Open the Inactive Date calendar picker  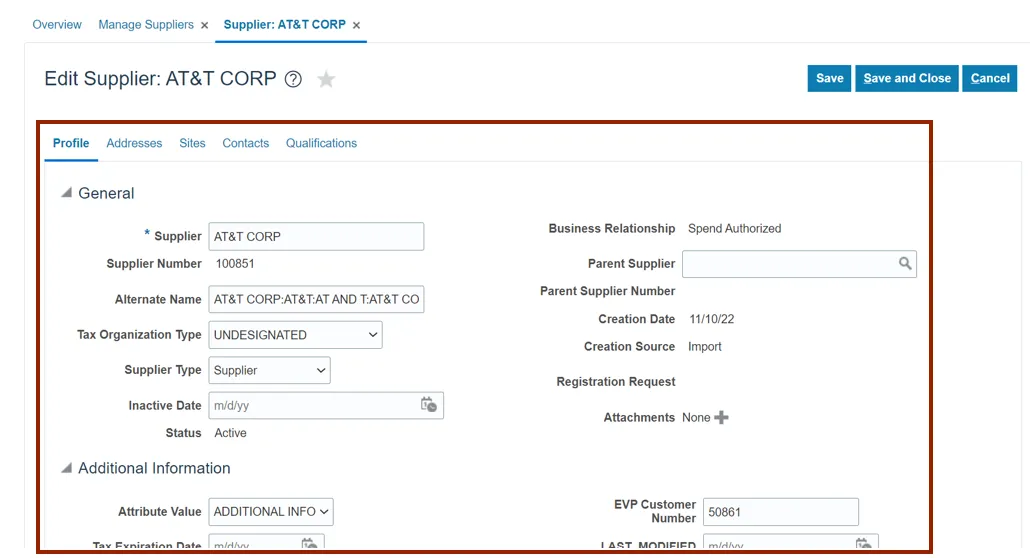428,405
